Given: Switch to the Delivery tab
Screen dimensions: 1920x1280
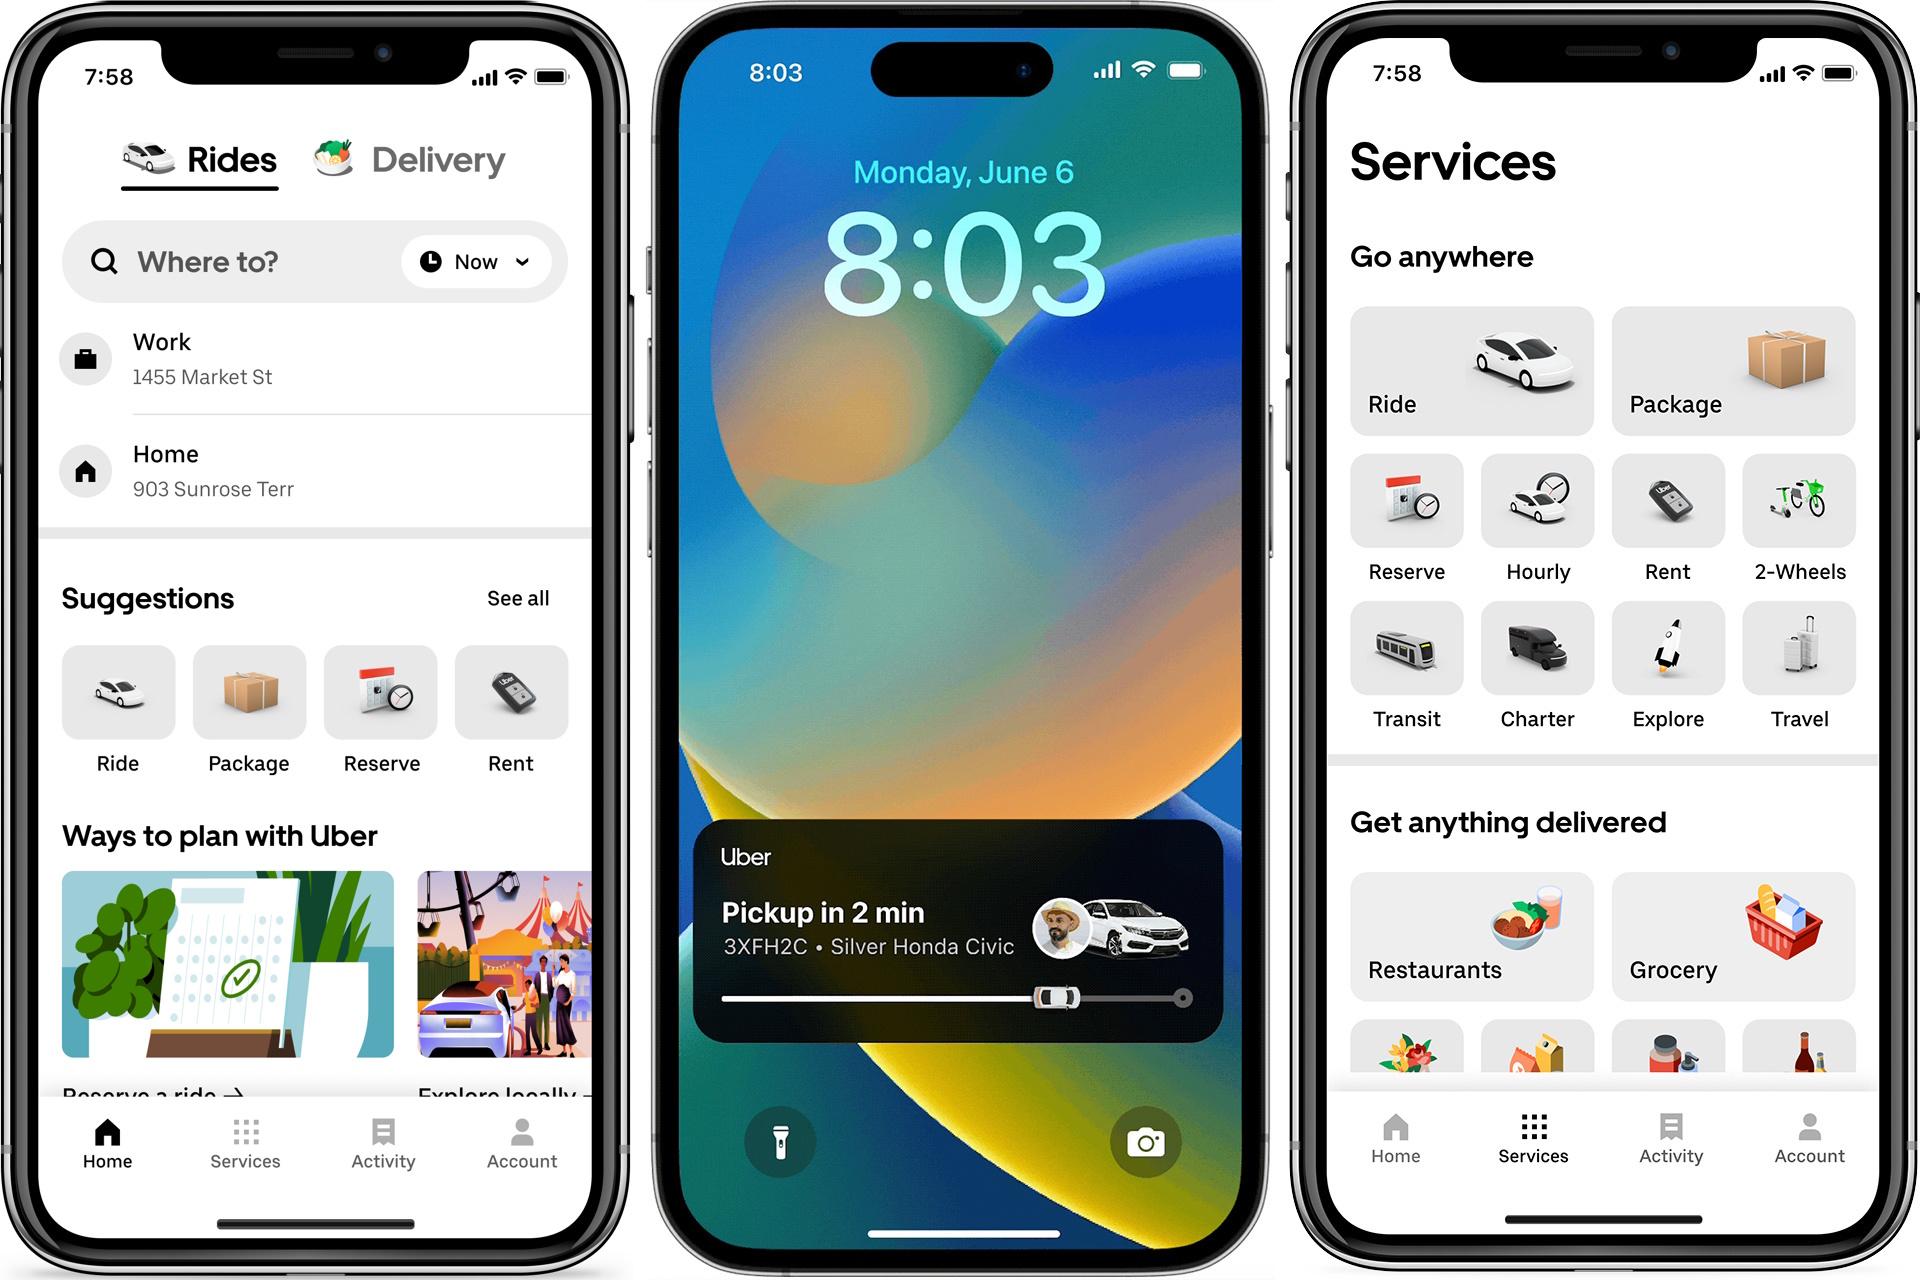Looking at the screenshot, I should (424, 161).
